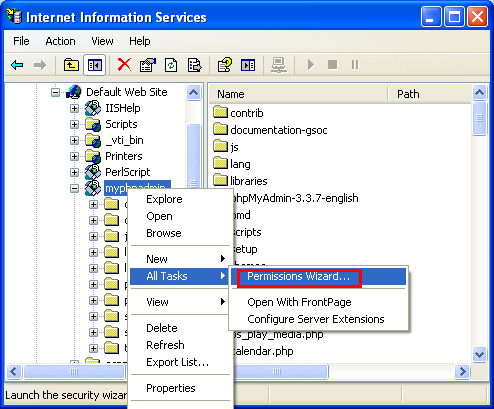
Task: Select the phpMyAdmin-3.3.7-english entry
Action: click(x=295, y=198)
